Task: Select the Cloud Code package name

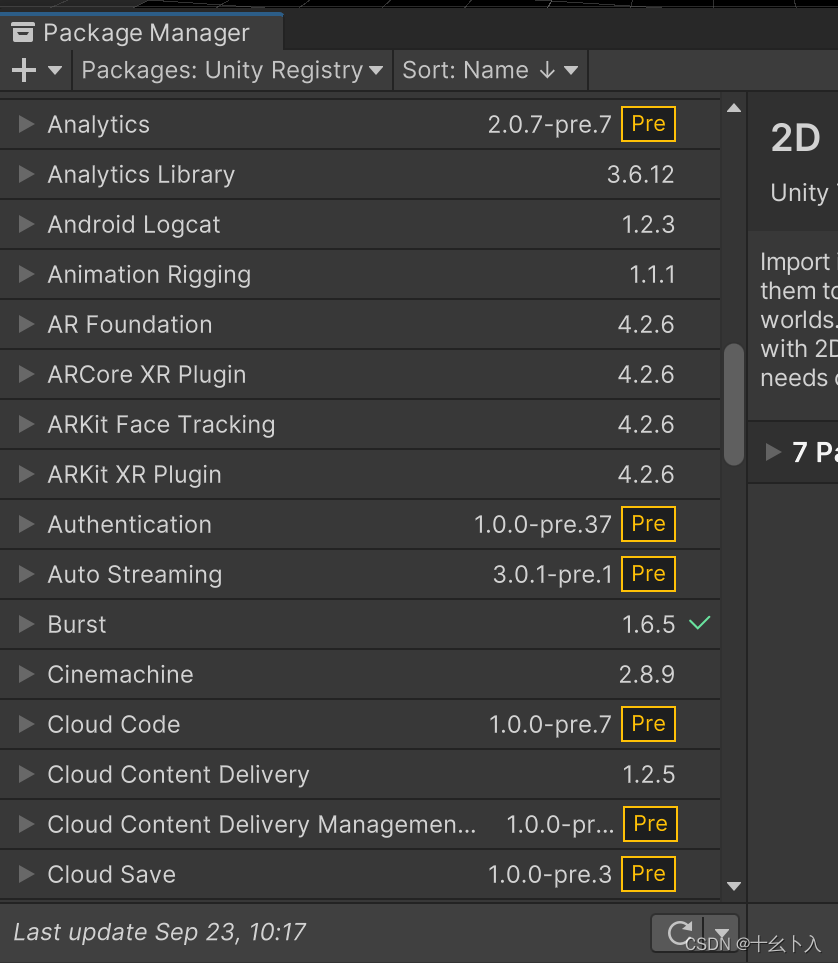Action: coord(114,725)
